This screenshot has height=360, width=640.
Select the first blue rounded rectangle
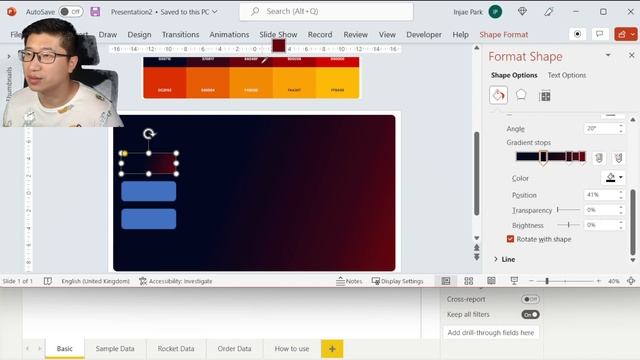click(x=149, y=191)
